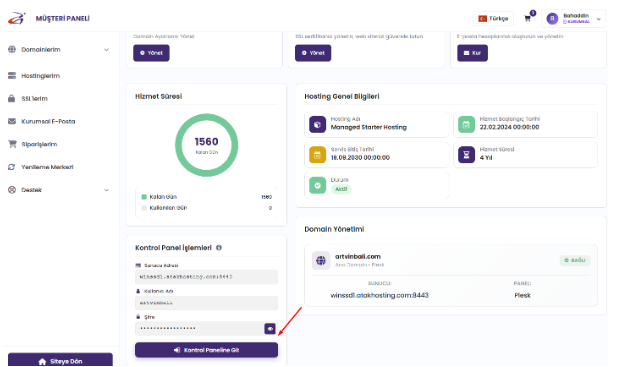Screen dimensions: 619x367
Task: Open Destek sidebar item
Action: 32,190
